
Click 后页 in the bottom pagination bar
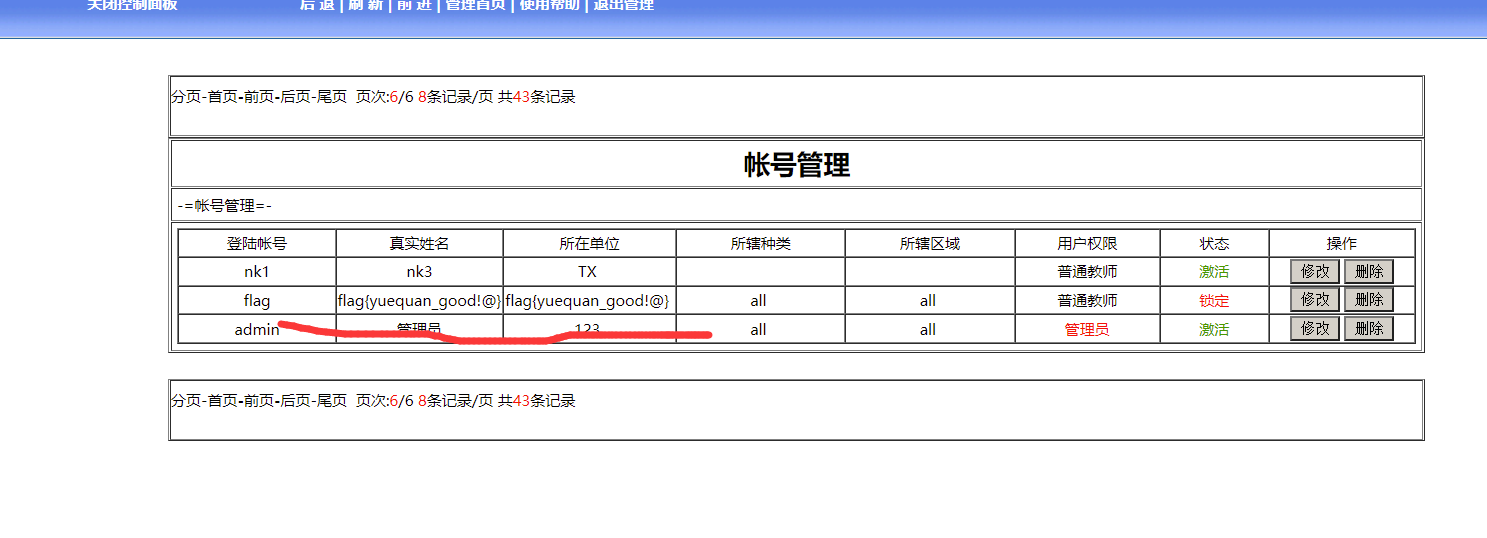295,401
